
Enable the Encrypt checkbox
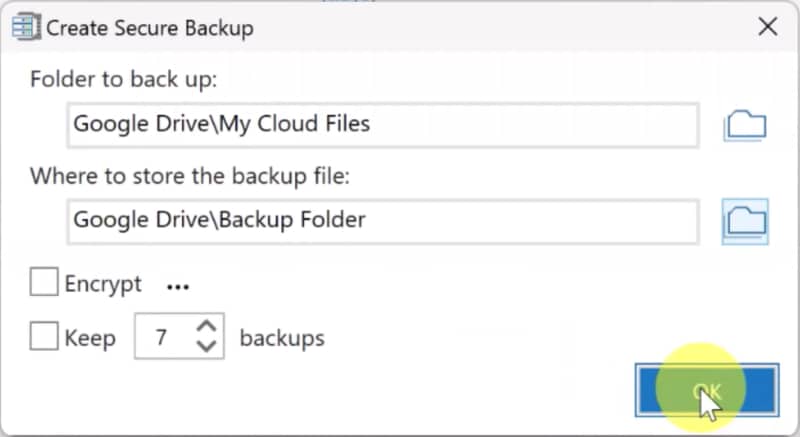(x=44, y=284)
